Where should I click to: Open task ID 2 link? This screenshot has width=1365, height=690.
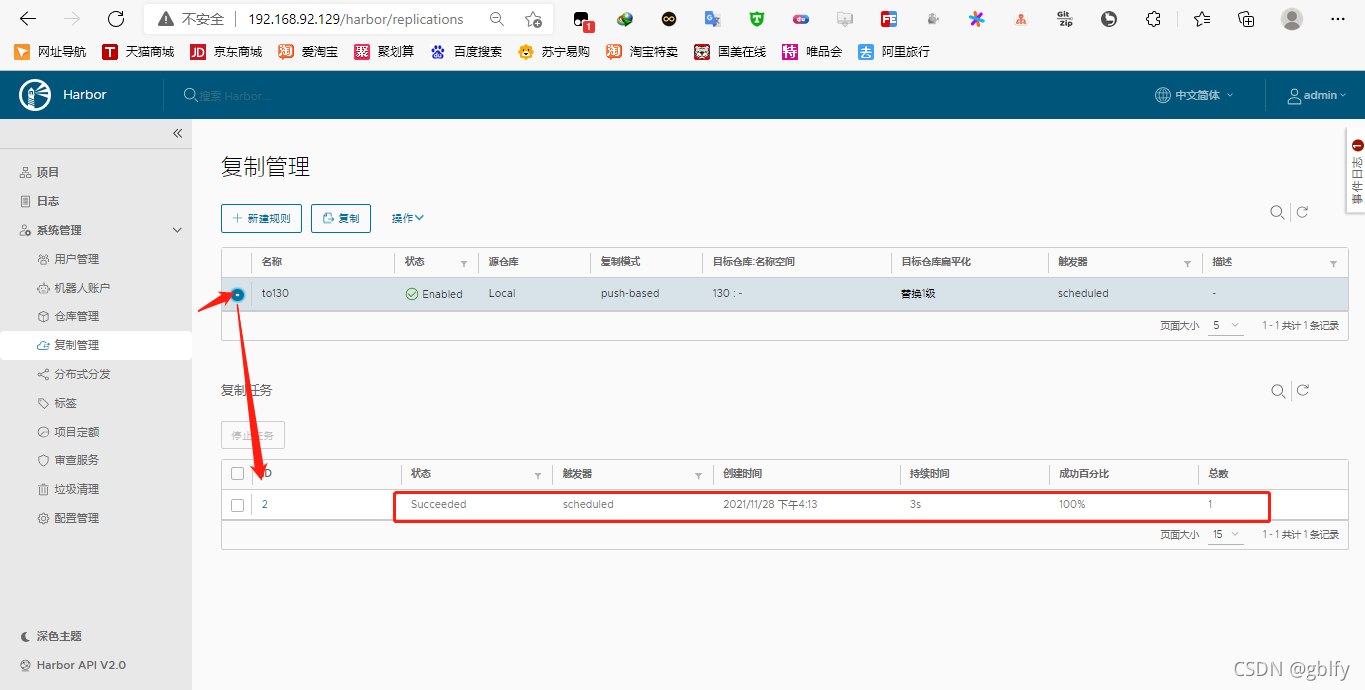click(265, 504)
